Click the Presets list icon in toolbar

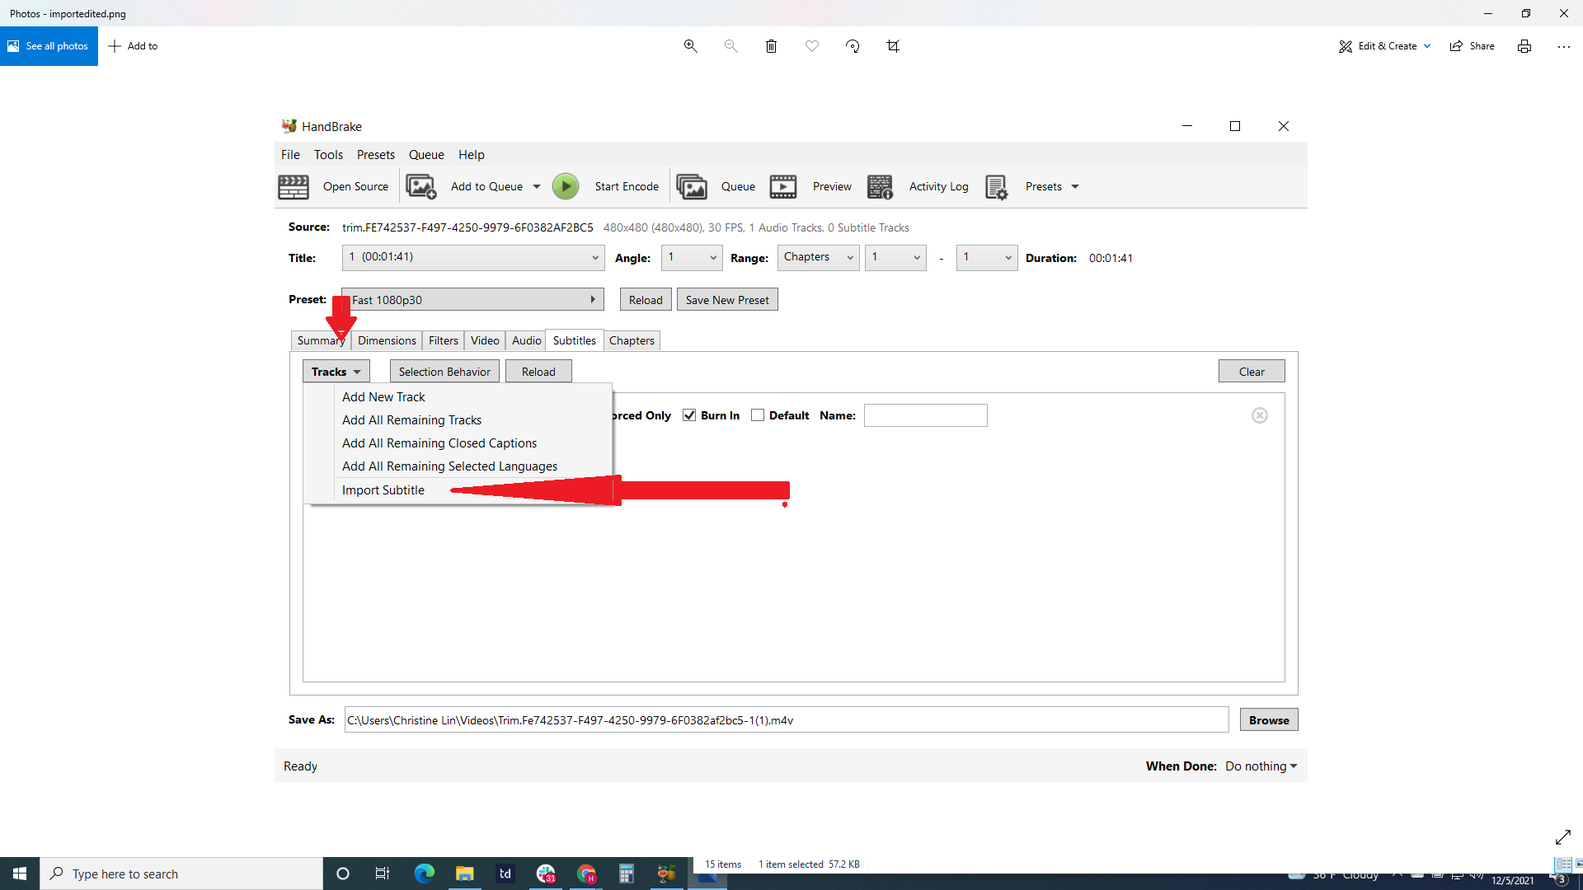point(997,187)
